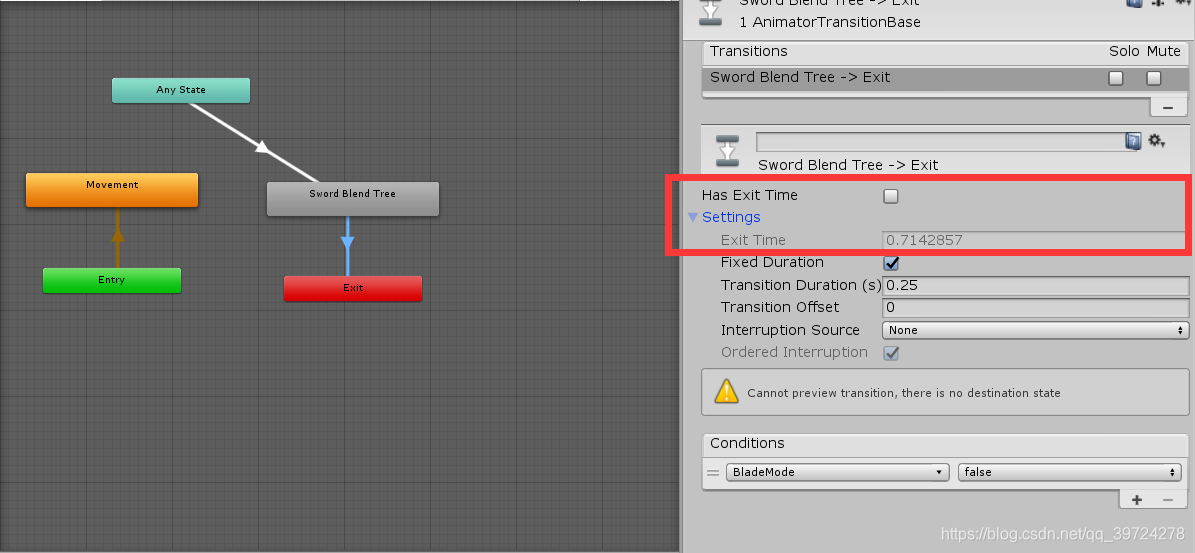The width and height of the screenshot is (1195, 553).
Task: Collapse the Settings foldout
Action: pos(693,217)
